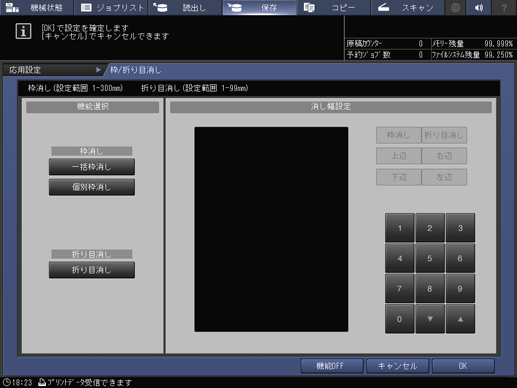The width and height of the screenshot is (517, 388).
Task: Select 個別枠消し individual frame erase
Action: pyautogui.click(x=92, y=187)
